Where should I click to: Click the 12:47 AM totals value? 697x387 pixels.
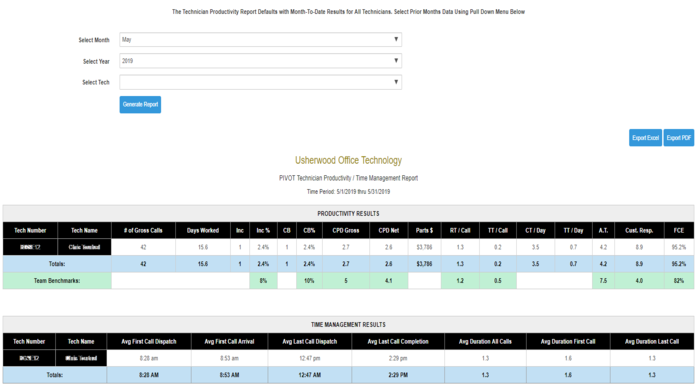[310, 375]
